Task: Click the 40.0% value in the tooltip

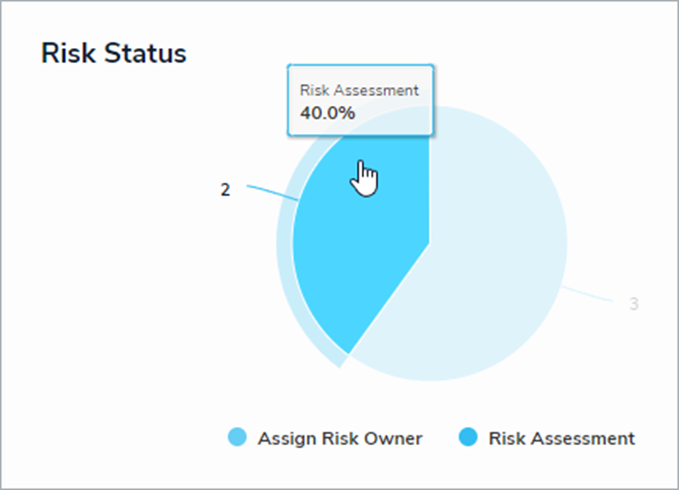Action: pyautogui.click(x=327, y=113)
